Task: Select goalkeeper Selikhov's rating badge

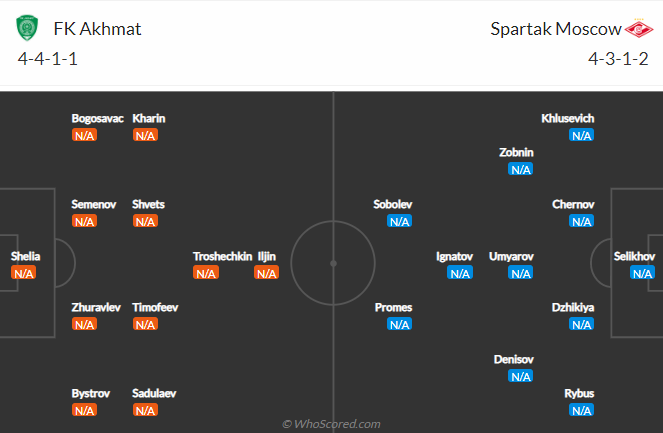Action: tap(641, 273)
